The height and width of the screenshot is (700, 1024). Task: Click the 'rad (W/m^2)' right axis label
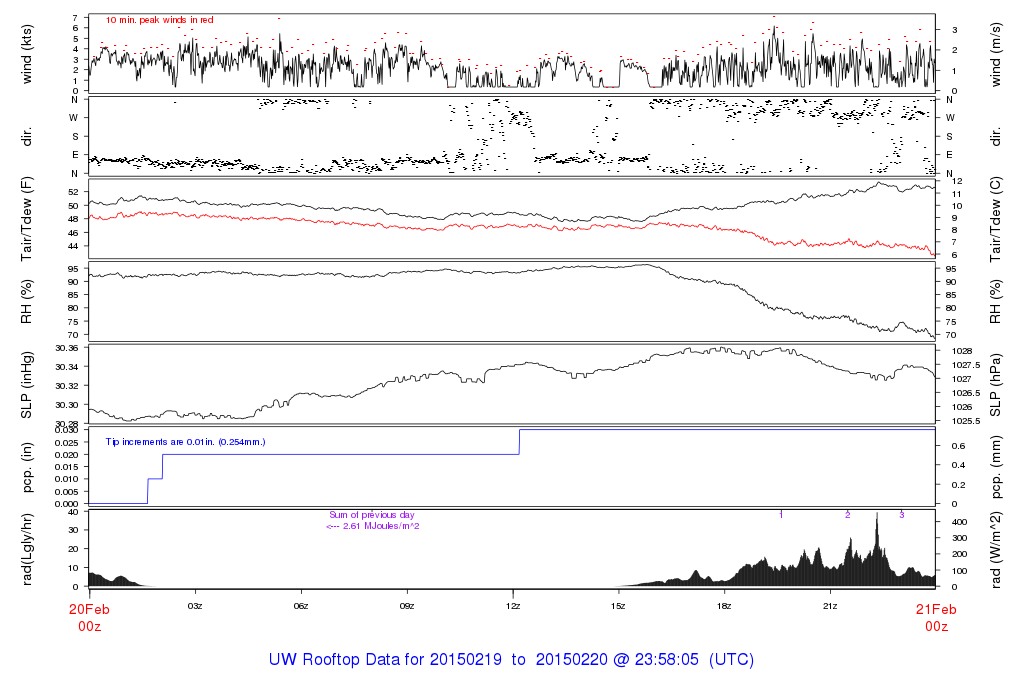pyautogui.click(x=997, y=549)
